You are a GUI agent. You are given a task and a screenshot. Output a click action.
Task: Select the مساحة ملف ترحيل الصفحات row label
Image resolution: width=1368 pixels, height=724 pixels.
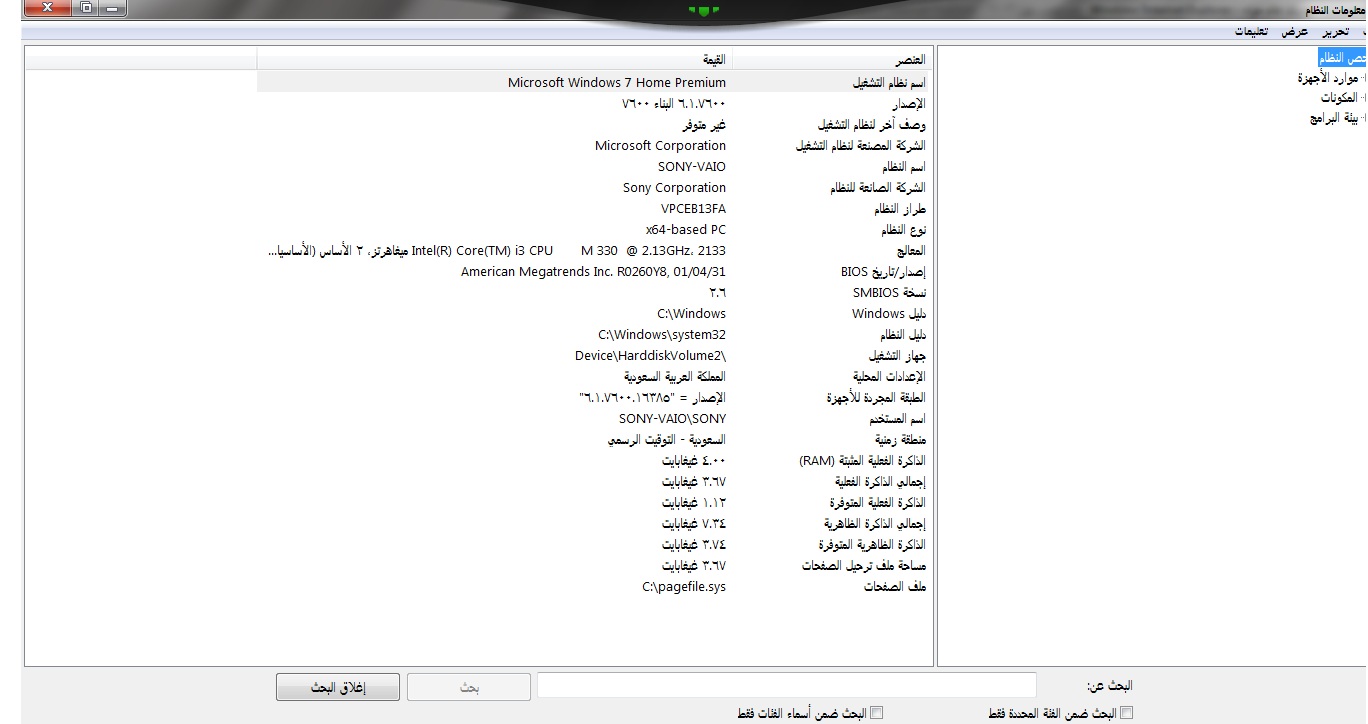click(x=864, y=566)
